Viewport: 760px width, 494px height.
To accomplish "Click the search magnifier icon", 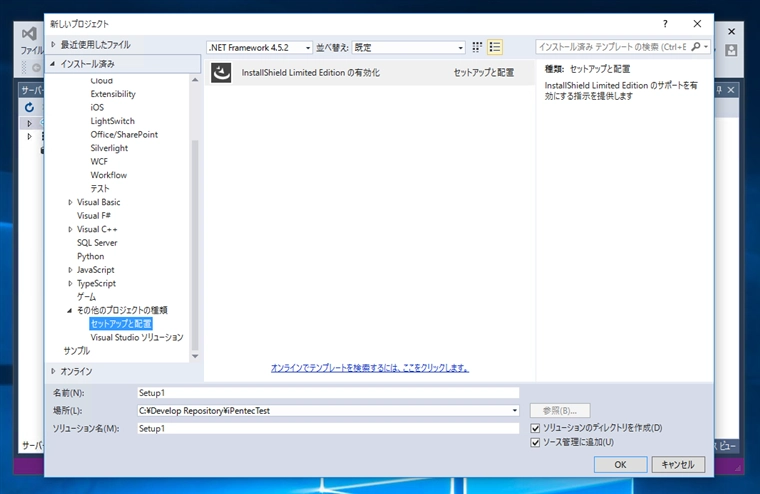I will click(x=696, y=47).
